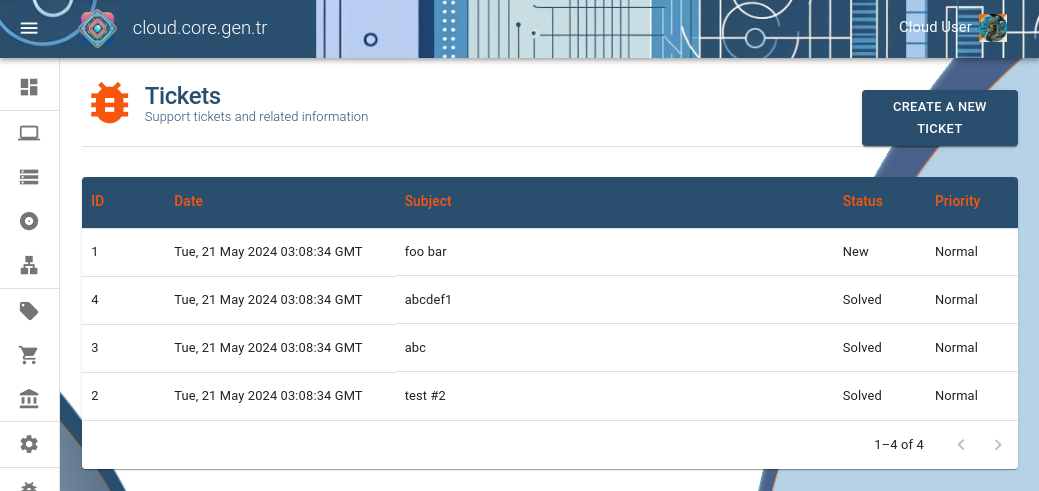Image resolution: width=1039 pixels, height=491 pixels.
Task: Click Support tickets and related information subtitle
Action: point(256,117)
